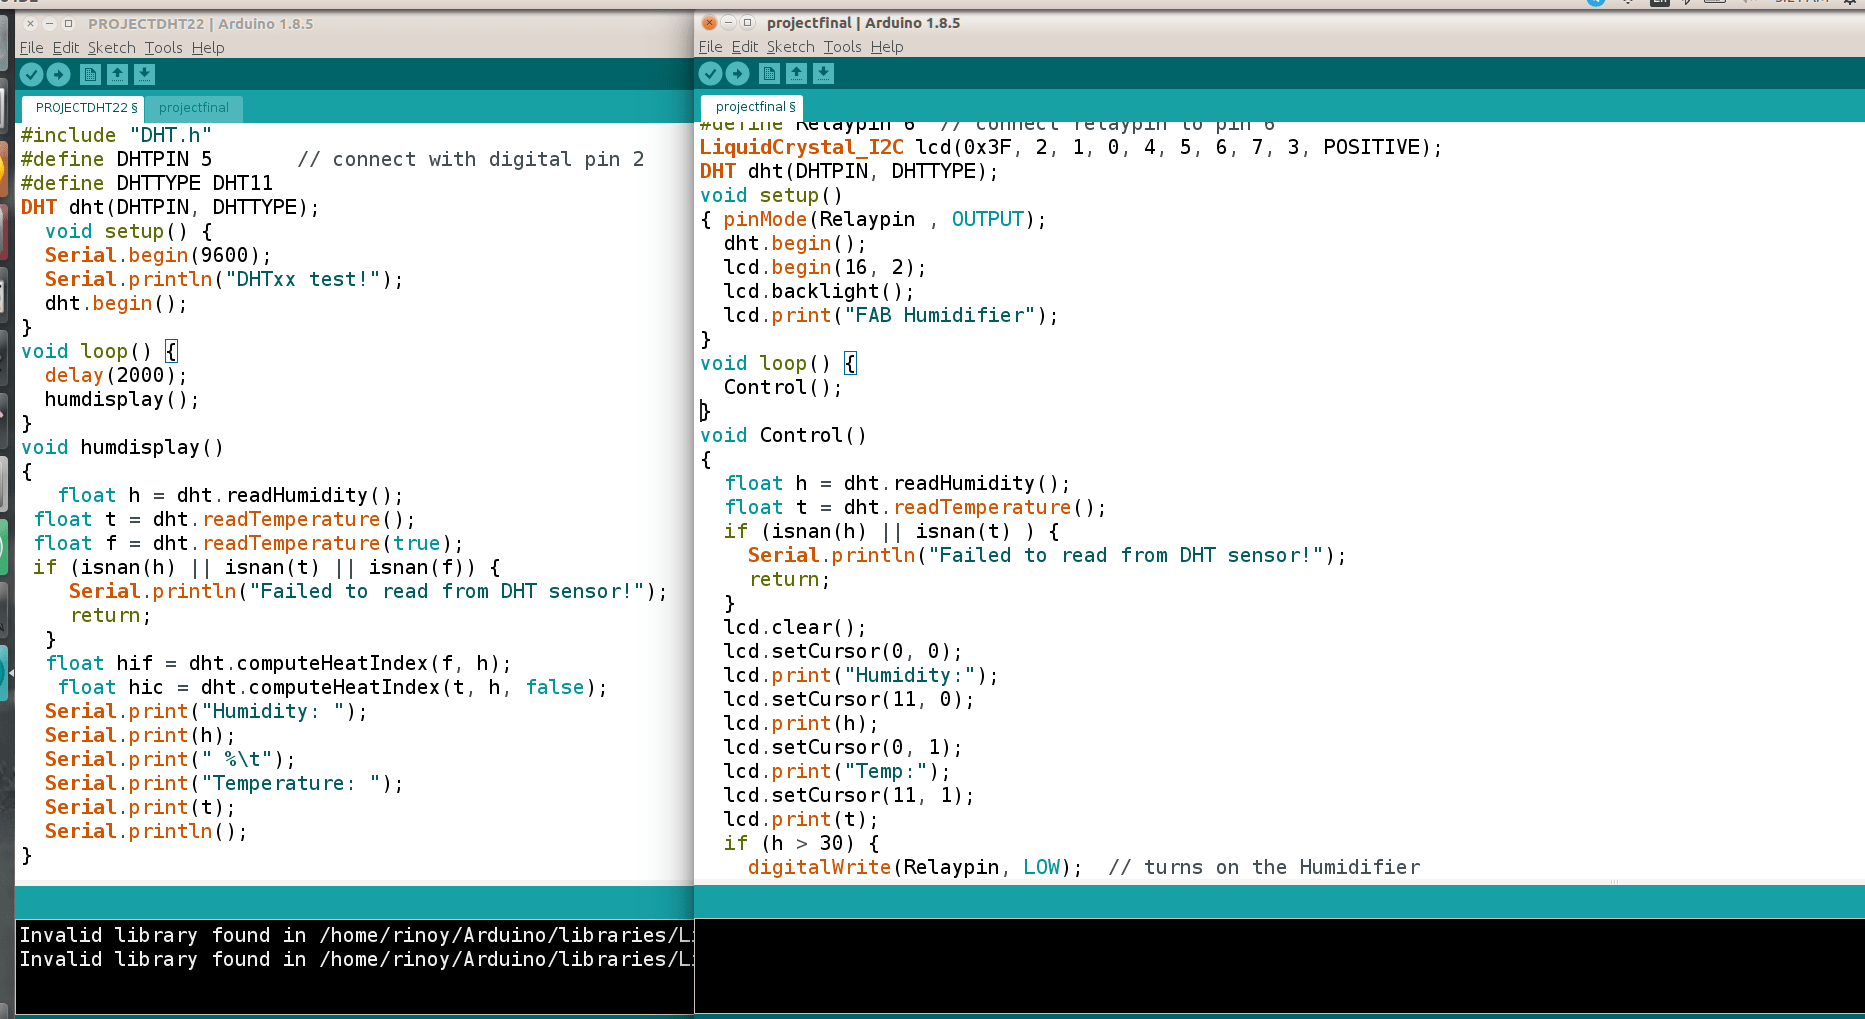Image resolution: width=1865 pixels, height=1019 pixels.
Task: Click '#define DHTTYPE DHT11' line
Action: (x=147, y=183)
